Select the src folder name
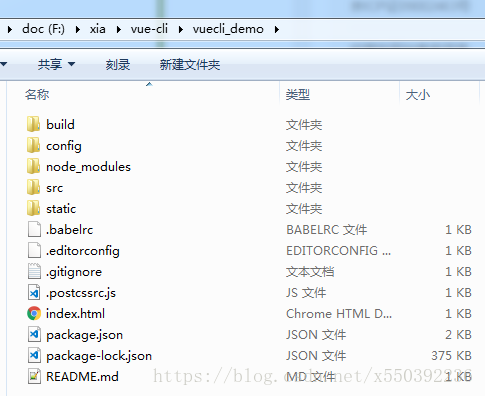Viewport: 485px width, 396px height. point(54,188)
